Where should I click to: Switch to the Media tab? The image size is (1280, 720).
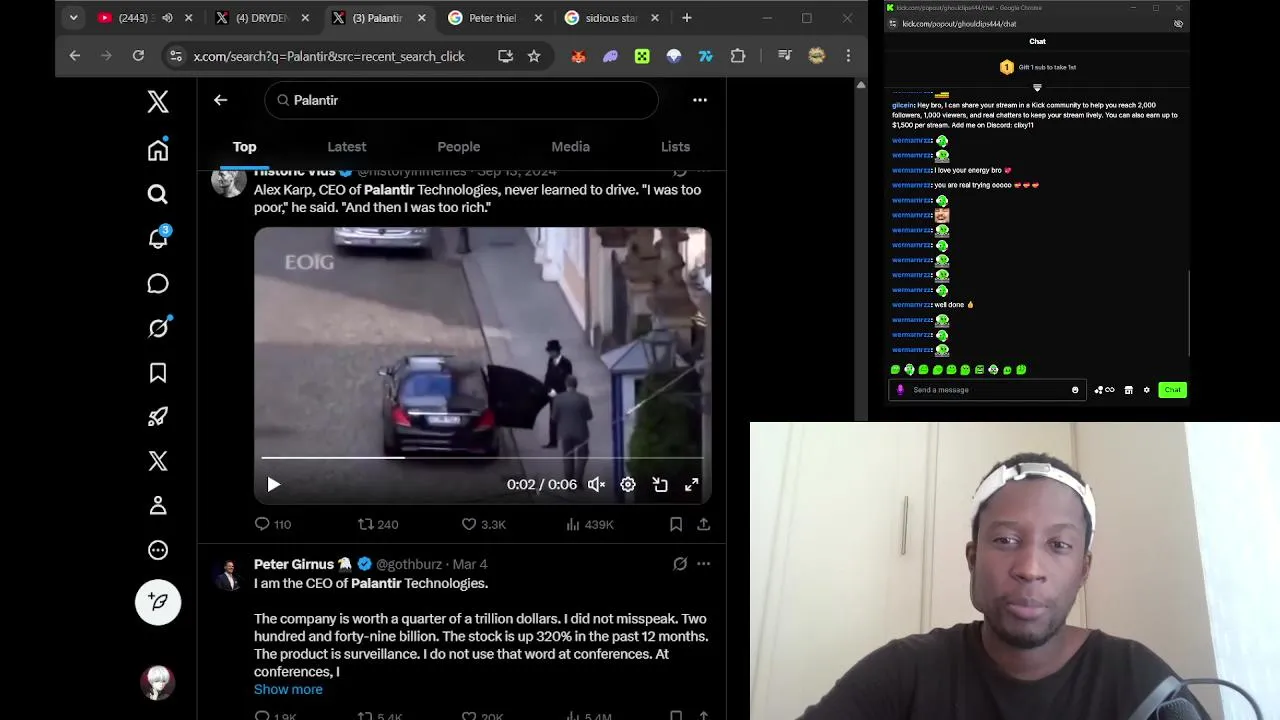(571, 147)
